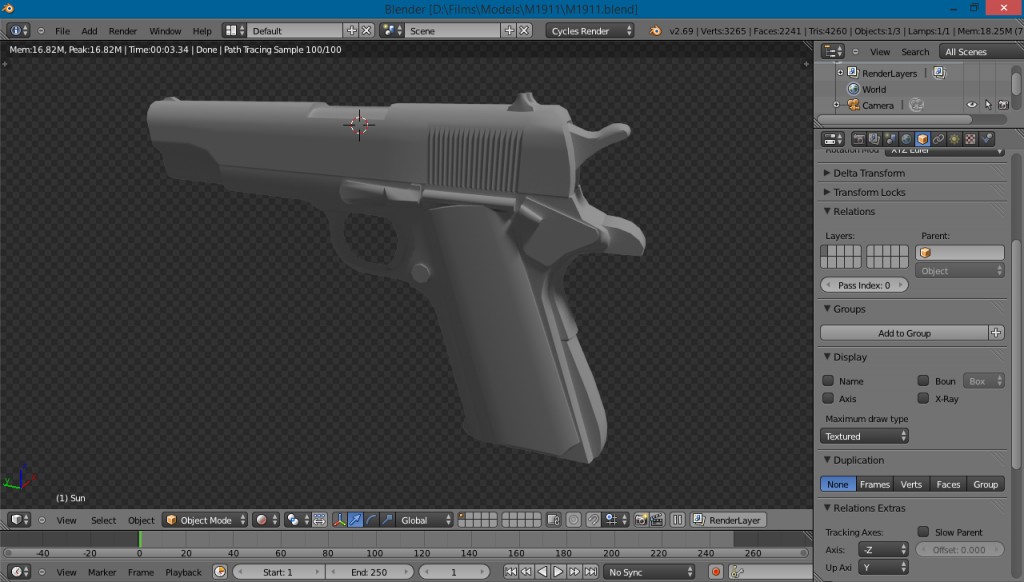The height and width of the screenshot is (582, 1024).
Task: Open the Maximum draw type Textured dropdown
Action: tap(864, 435)
